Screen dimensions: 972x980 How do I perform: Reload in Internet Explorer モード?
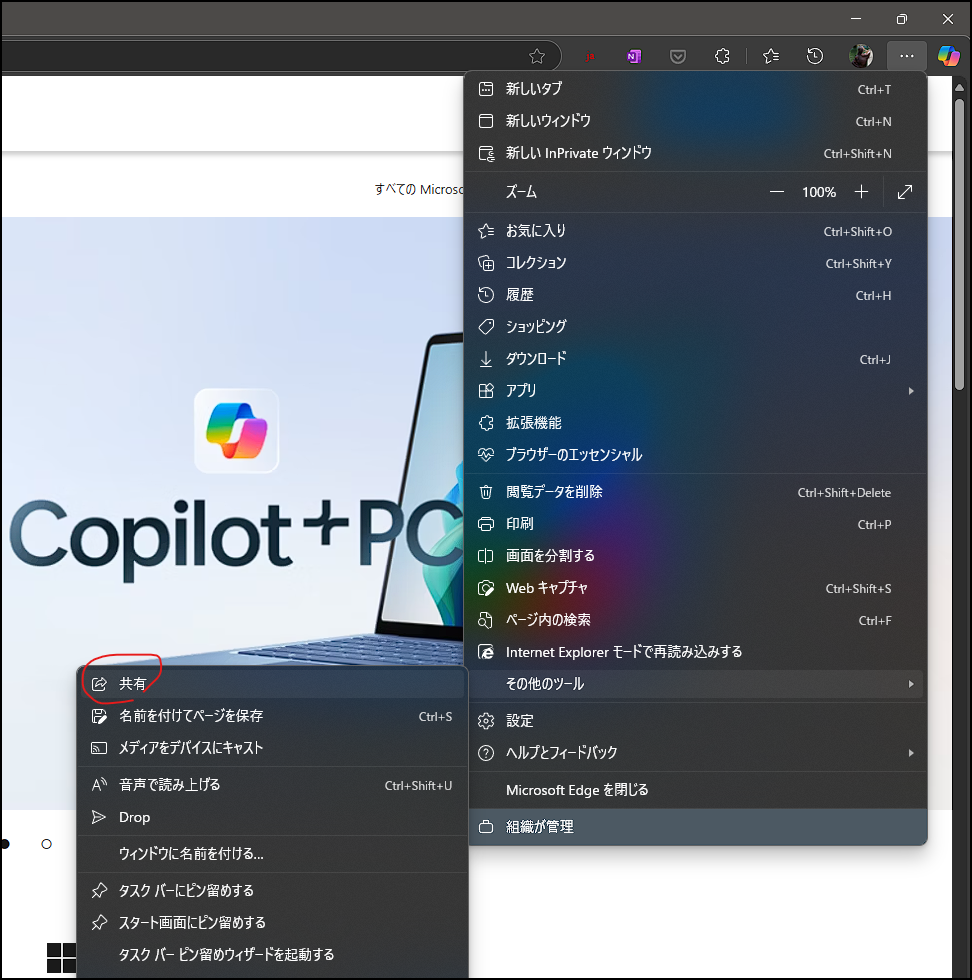click(696, 652)
